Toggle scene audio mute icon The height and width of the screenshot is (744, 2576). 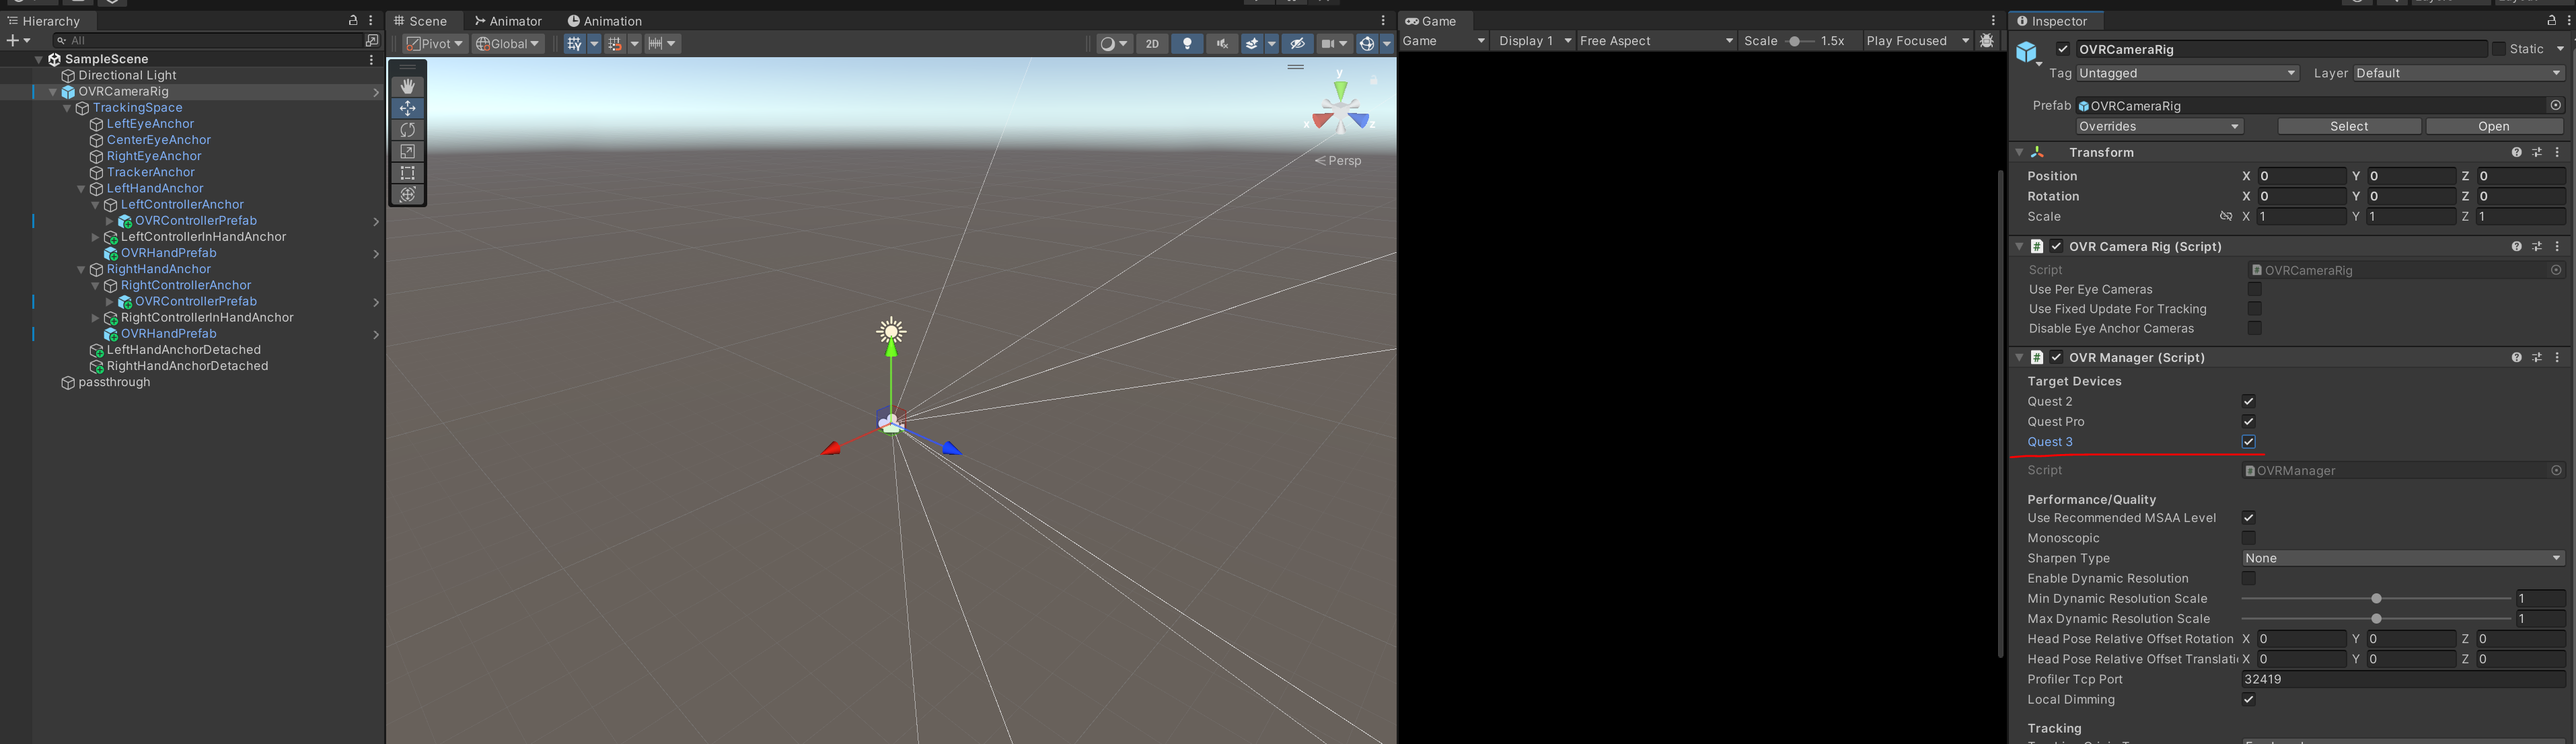click(x=1221, y=44)
